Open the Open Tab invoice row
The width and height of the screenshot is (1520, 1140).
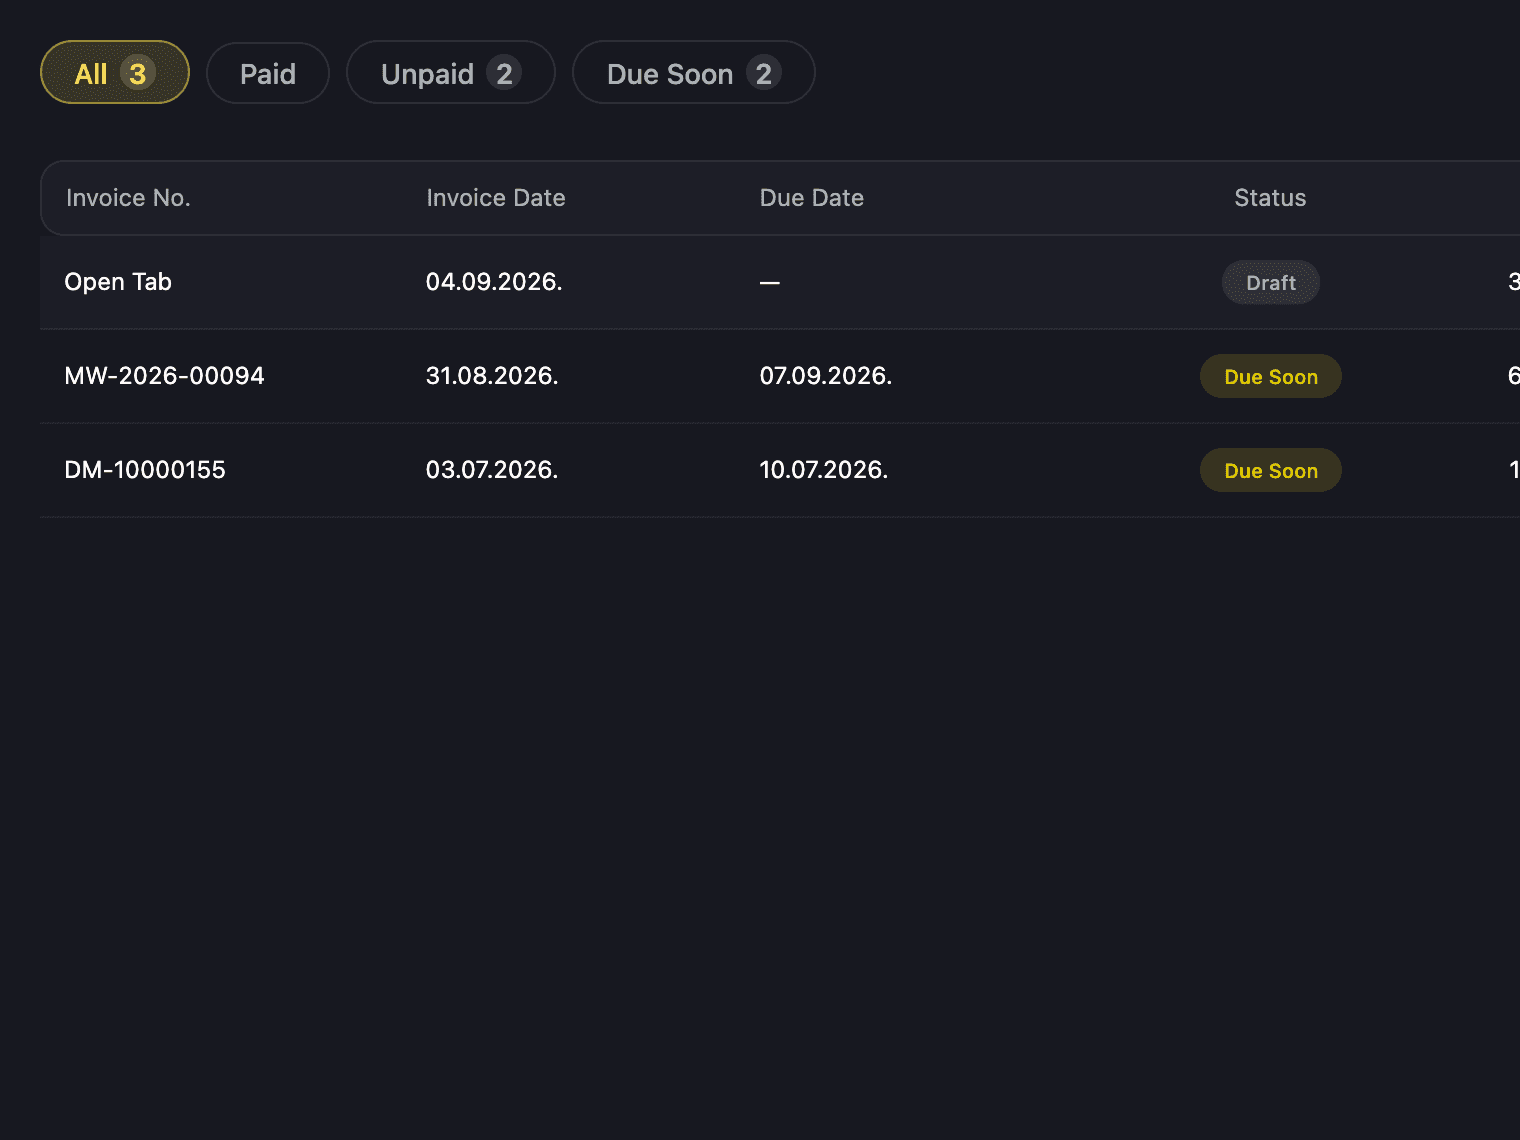(x=780, y=282)
